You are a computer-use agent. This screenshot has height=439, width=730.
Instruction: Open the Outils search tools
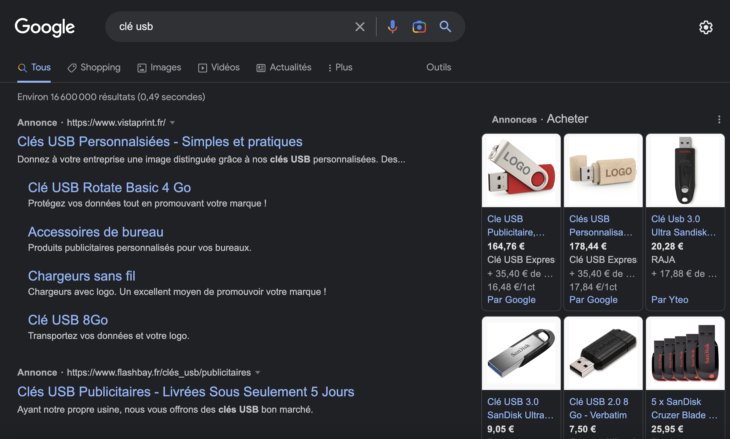pyautogui.click(x=439, y=68)
